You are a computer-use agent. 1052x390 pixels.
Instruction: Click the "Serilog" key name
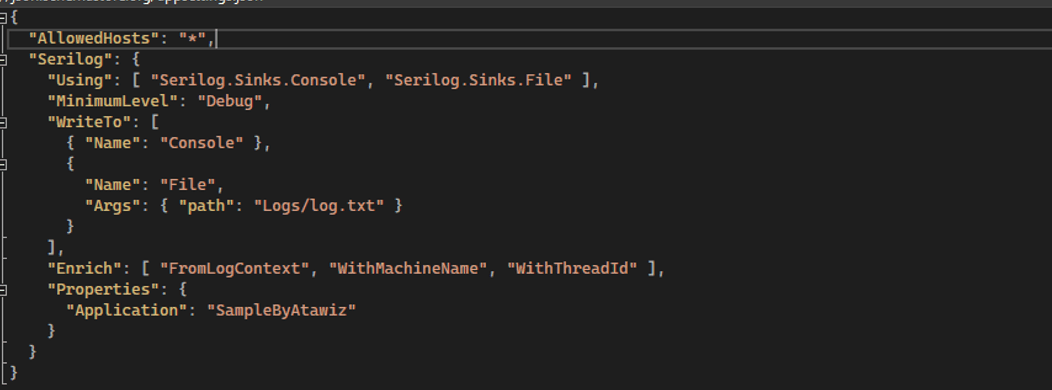[x=70, y=60]
